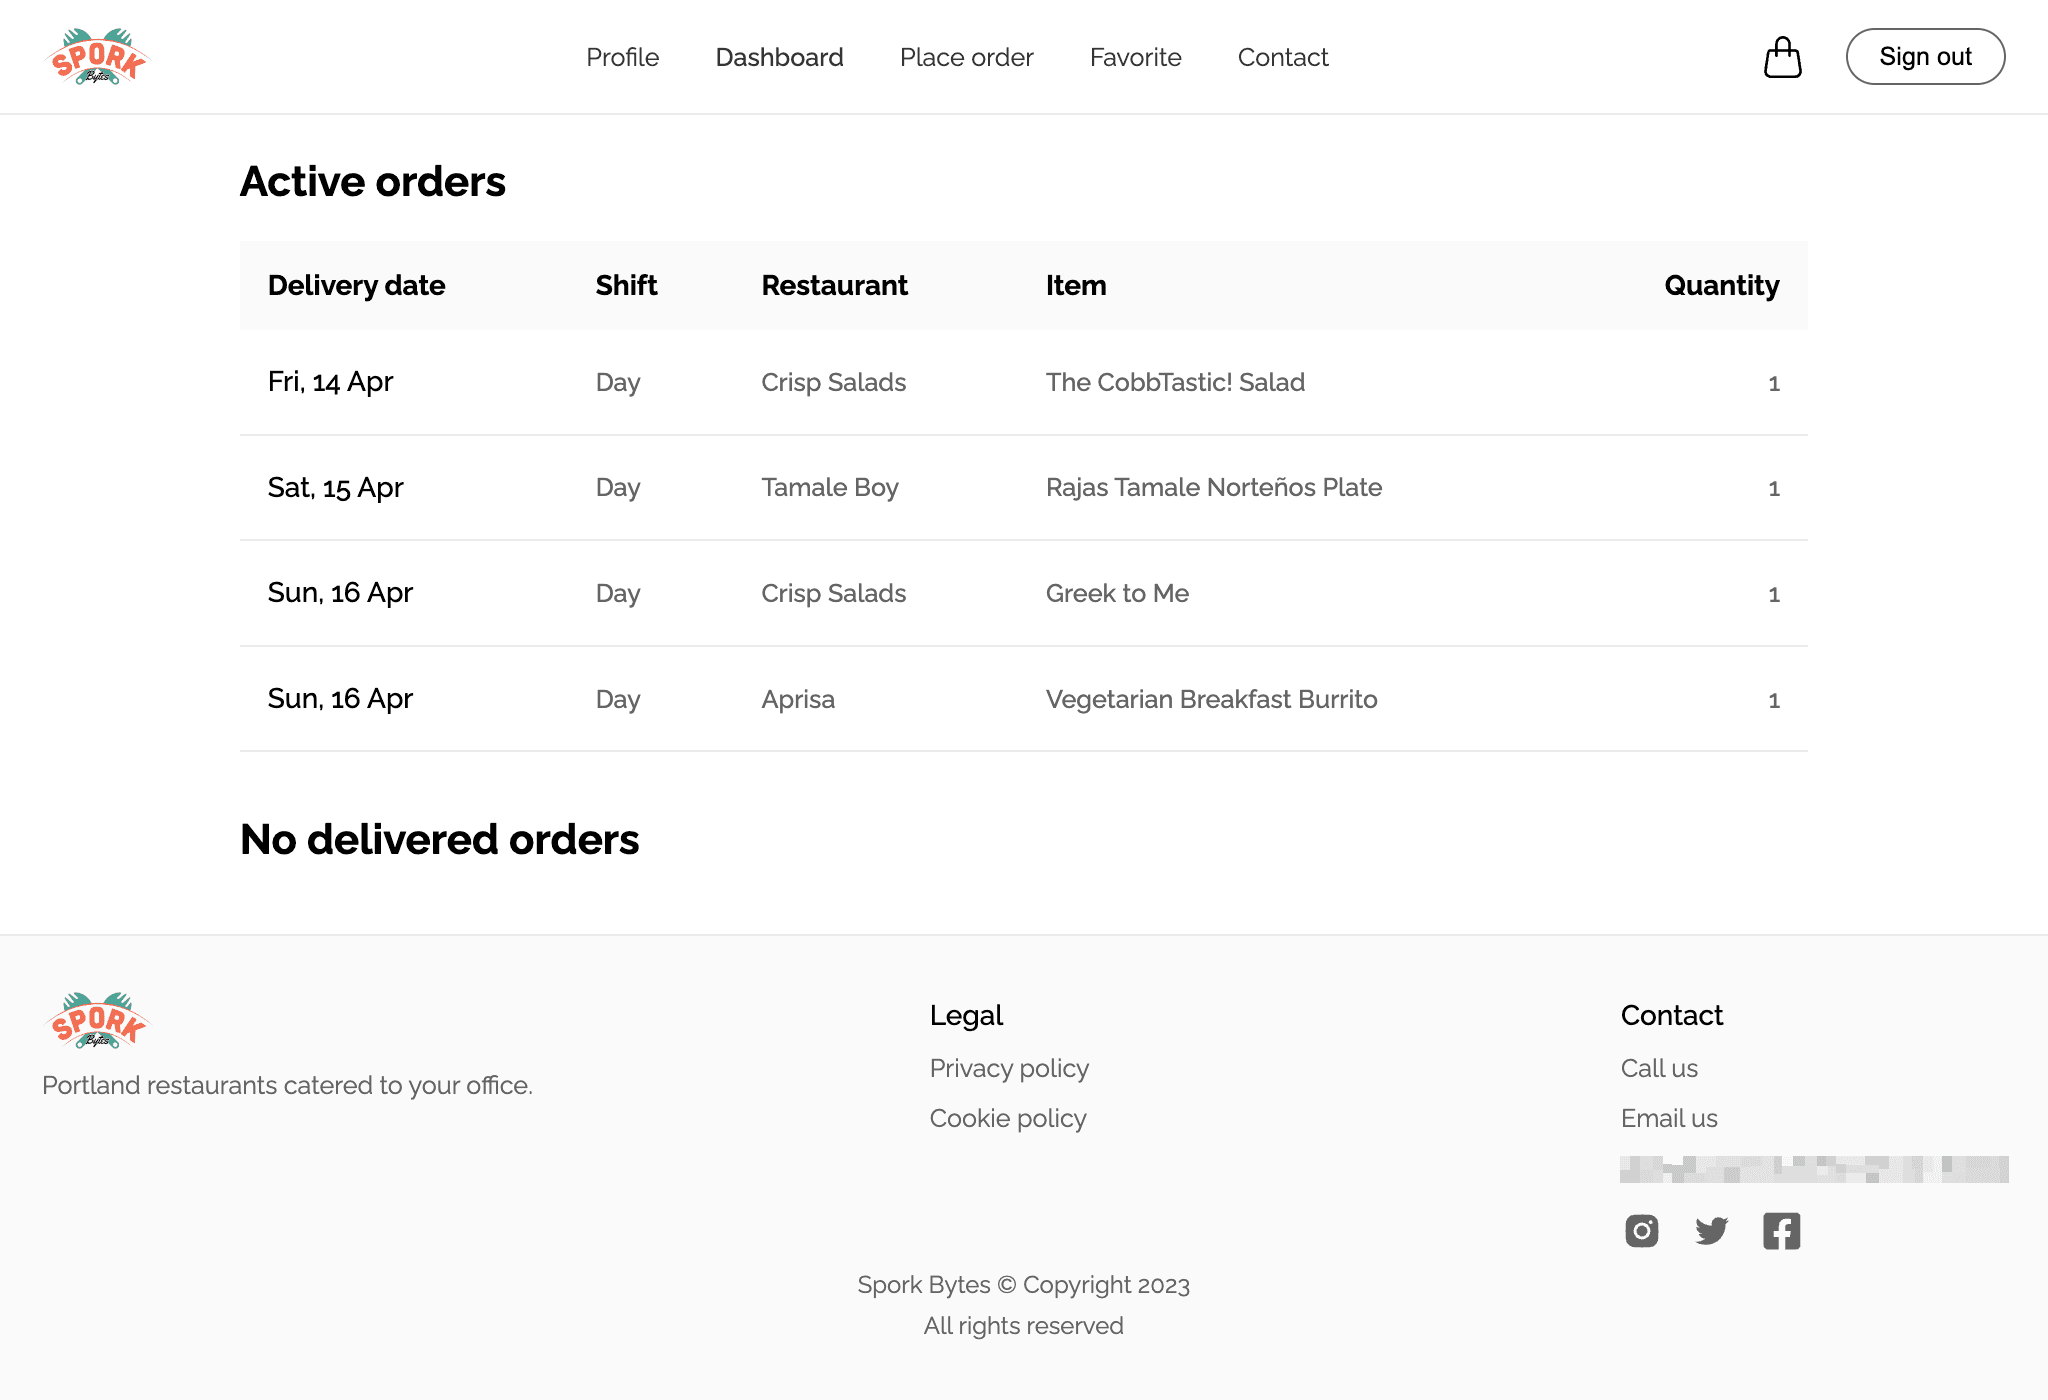Open Privacy policy in Legal section

tap(1008, 1069)
